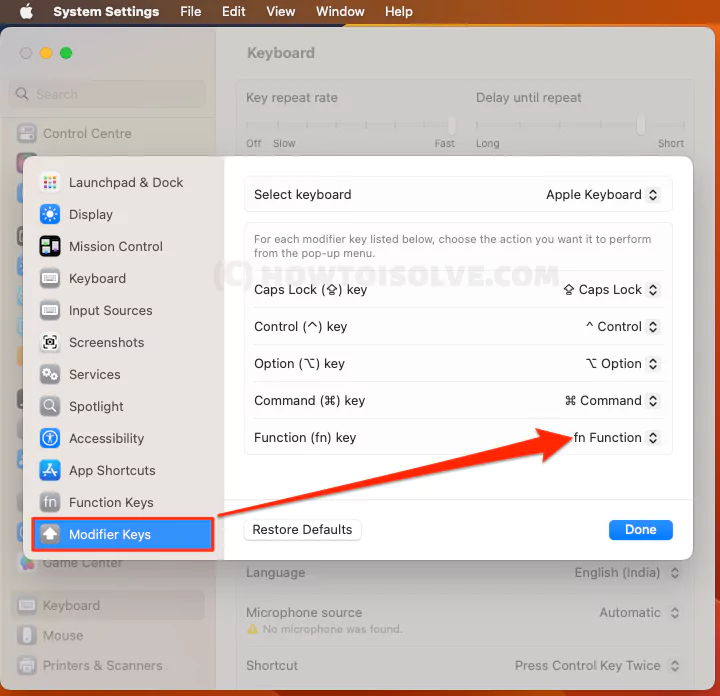The width and height of the screenshot is (720, 696).
Task: Click the Delay until repeat slider knob
Action: 641,124
